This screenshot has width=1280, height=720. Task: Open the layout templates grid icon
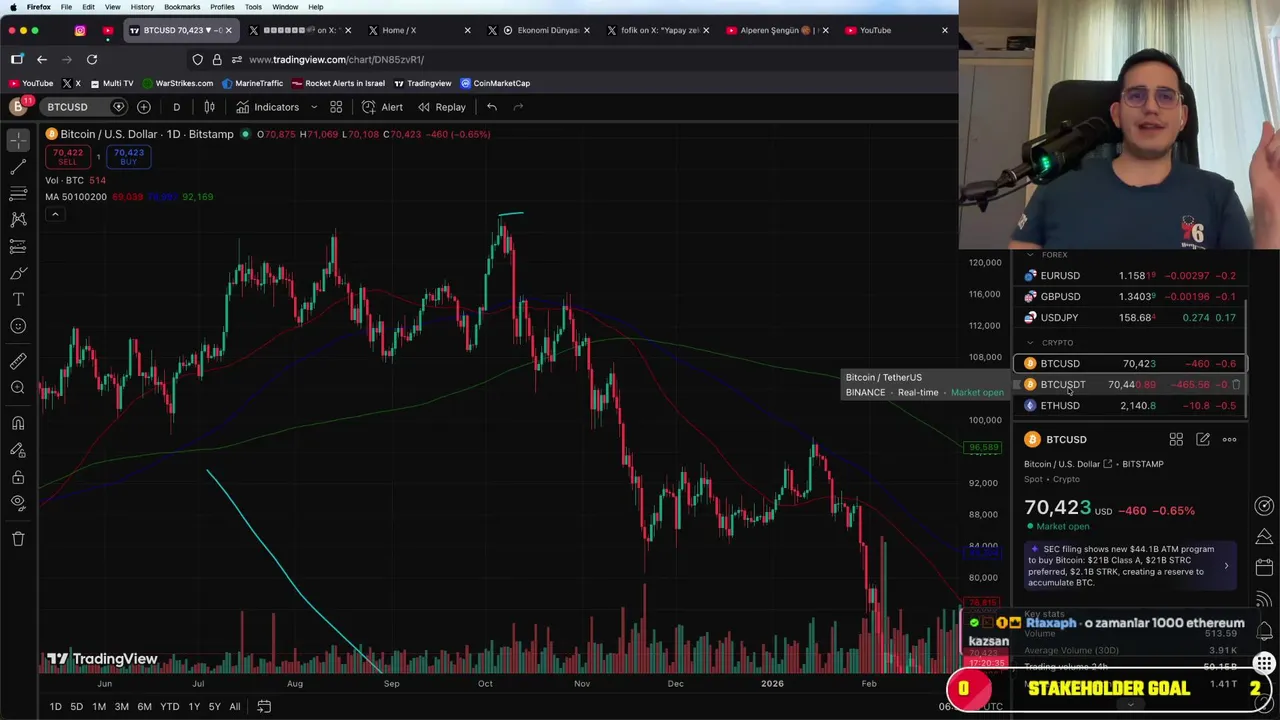point(336,107)
